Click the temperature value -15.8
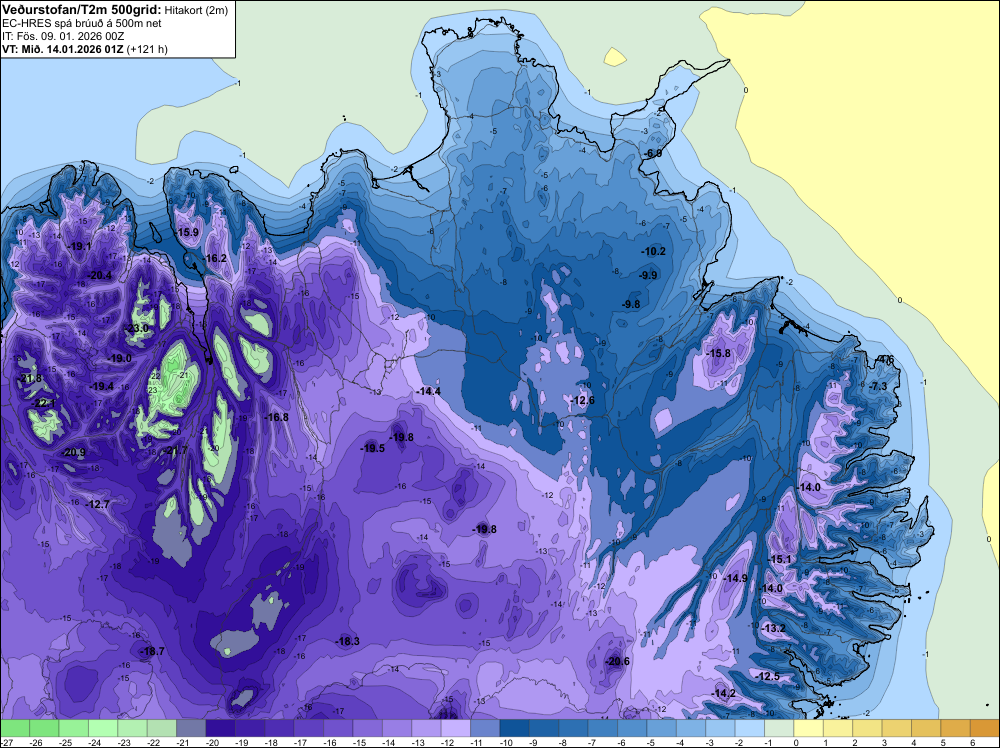 click(x=719, y=353)
